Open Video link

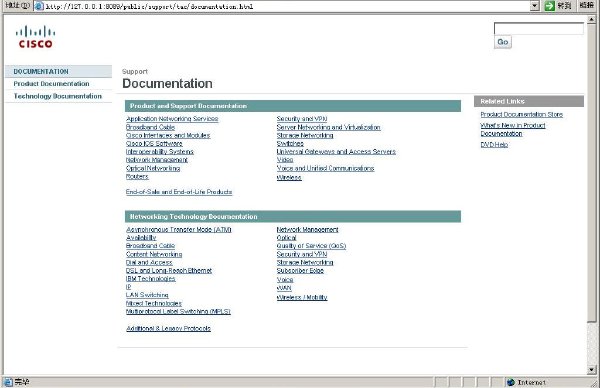click(x=285, y=160)
